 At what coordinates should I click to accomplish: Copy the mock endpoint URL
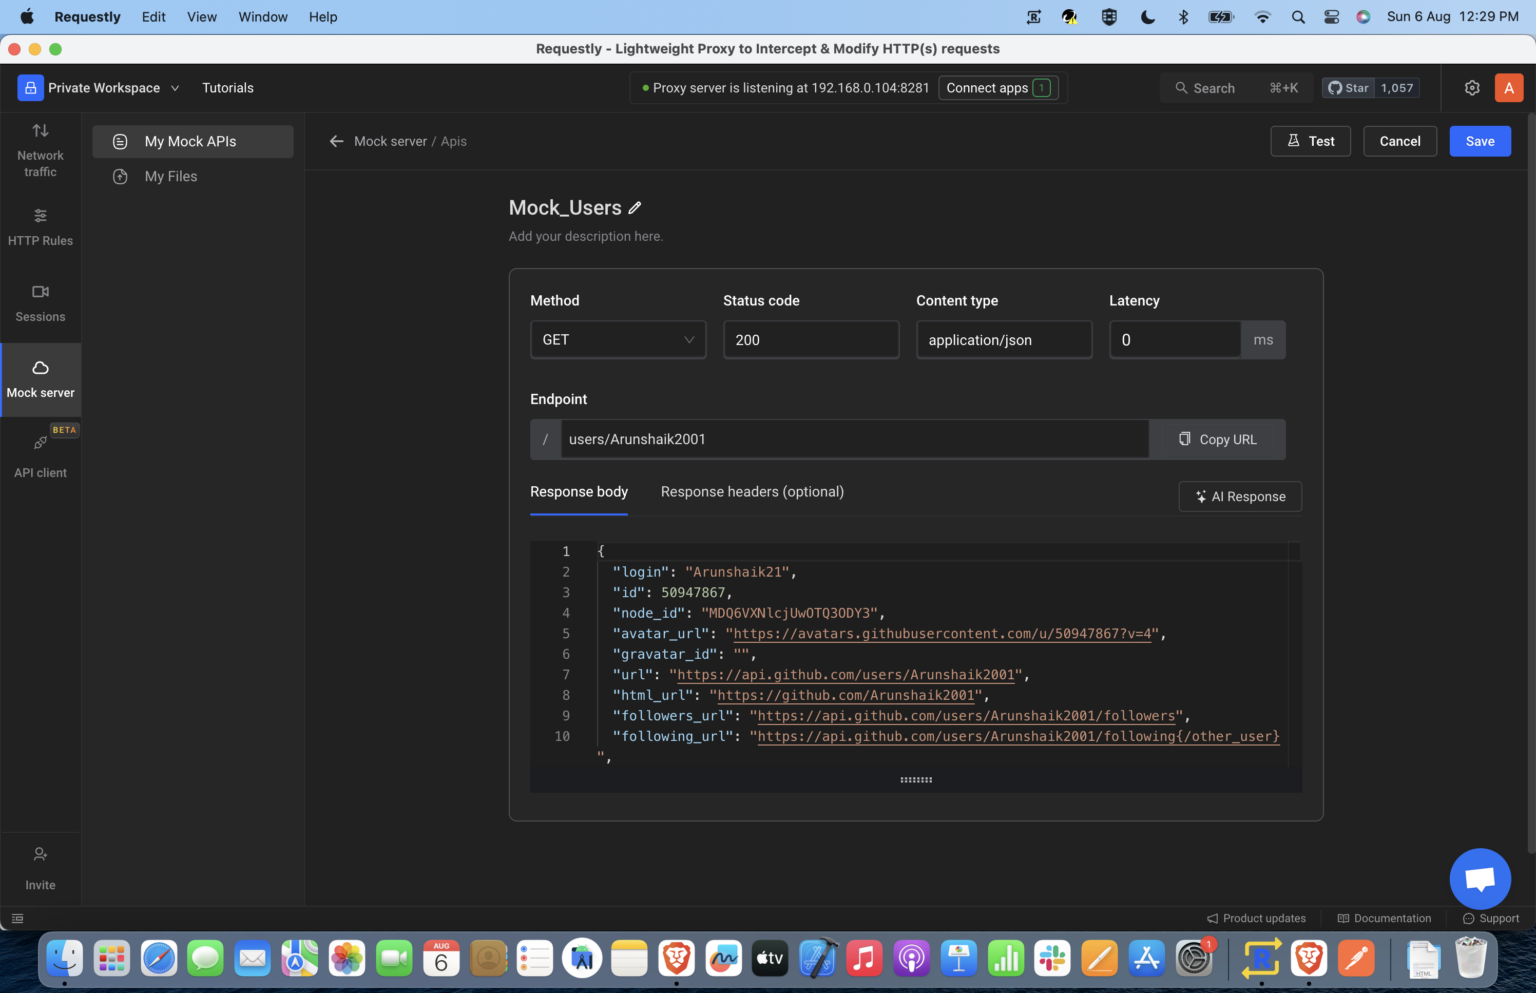pyautogui.click(x=1217, y=439)
